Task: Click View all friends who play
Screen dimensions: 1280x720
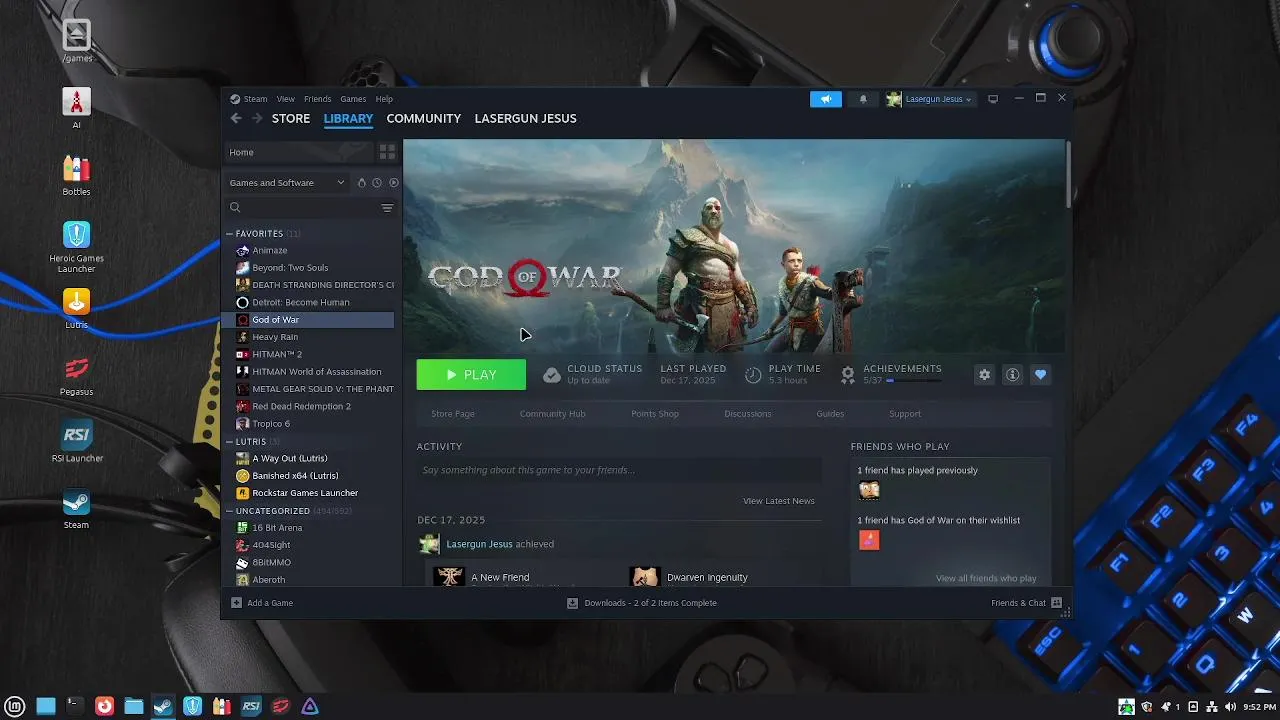Action: tap(986, 578)
